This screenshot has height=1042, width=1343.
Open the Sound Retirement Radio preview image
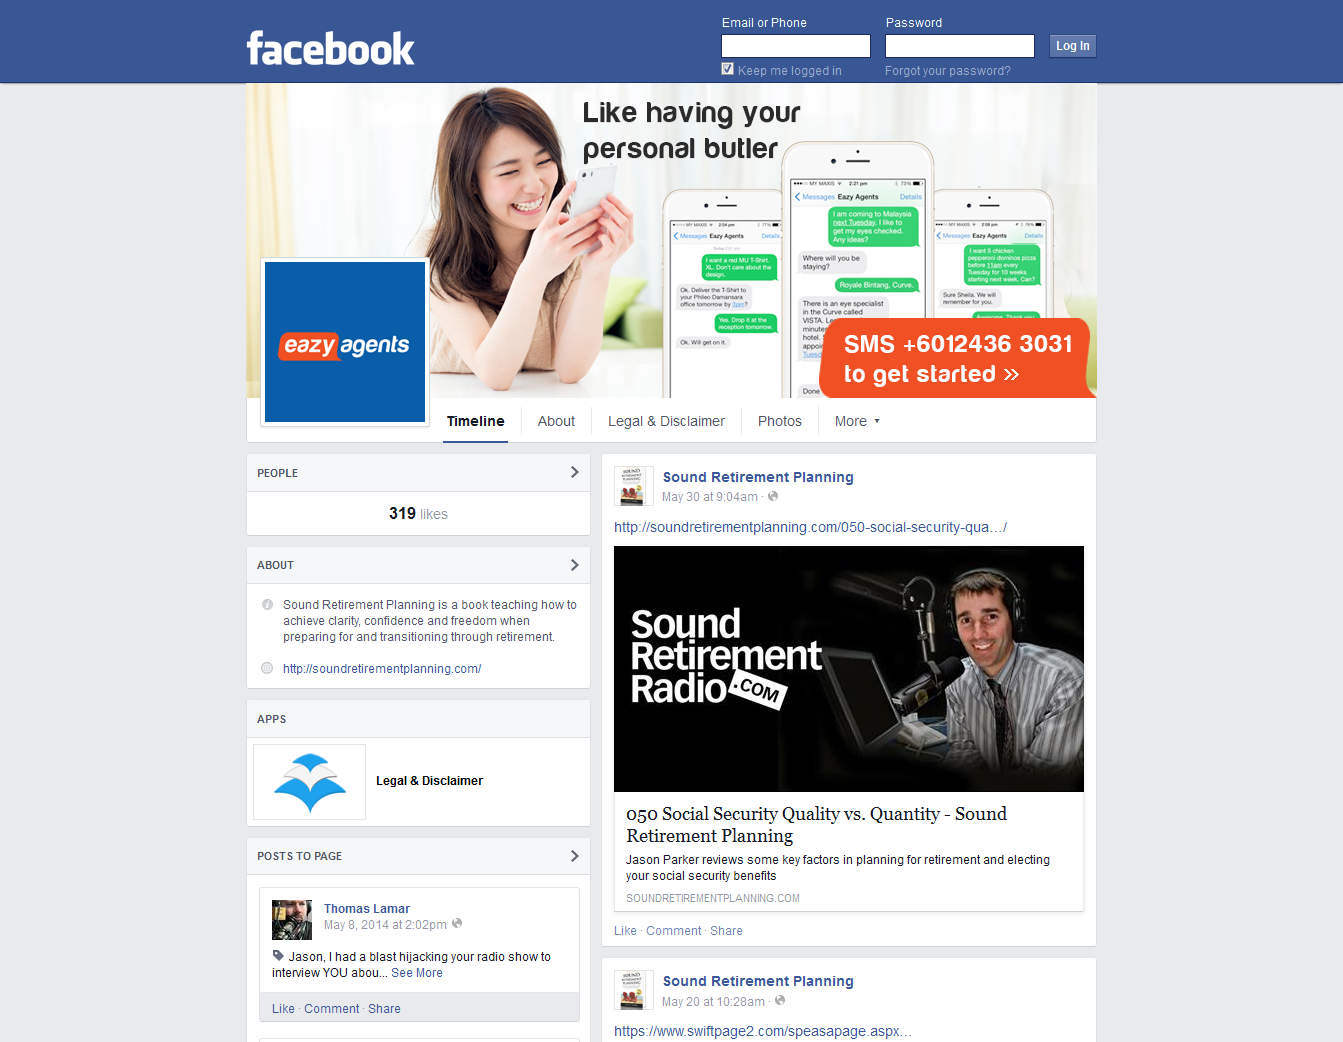click(x=849, y=669)
